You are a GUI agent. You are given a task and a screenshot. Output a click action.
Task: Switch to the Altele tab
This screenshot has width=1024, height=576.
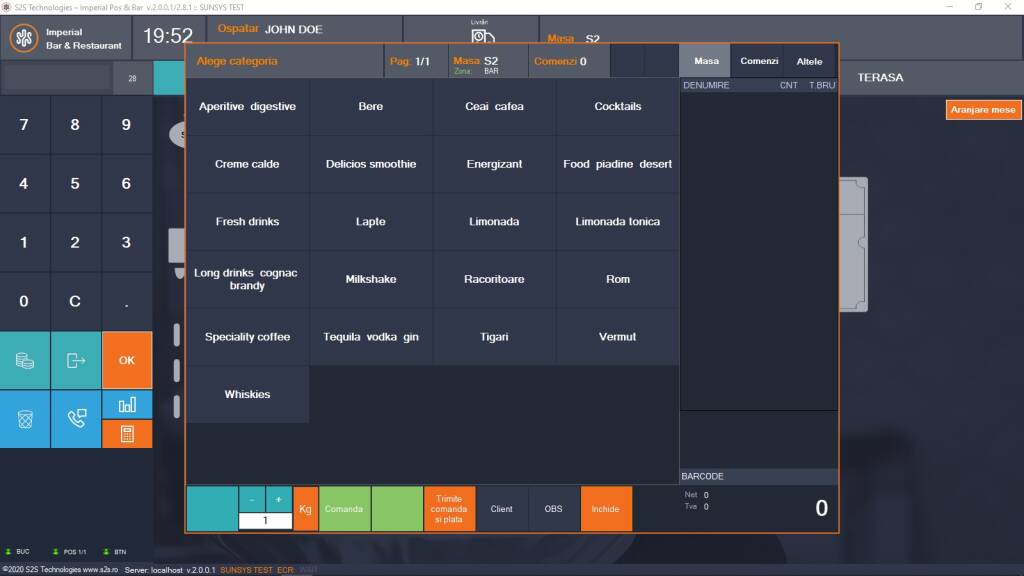[809, 61]
